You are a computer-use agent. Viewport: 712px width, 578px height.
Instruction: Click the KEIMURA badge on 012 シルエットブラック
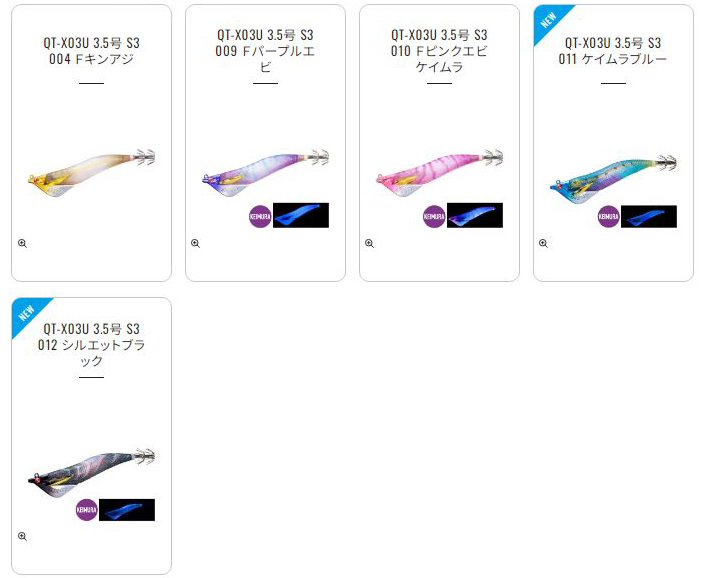(x=86, y=510)
